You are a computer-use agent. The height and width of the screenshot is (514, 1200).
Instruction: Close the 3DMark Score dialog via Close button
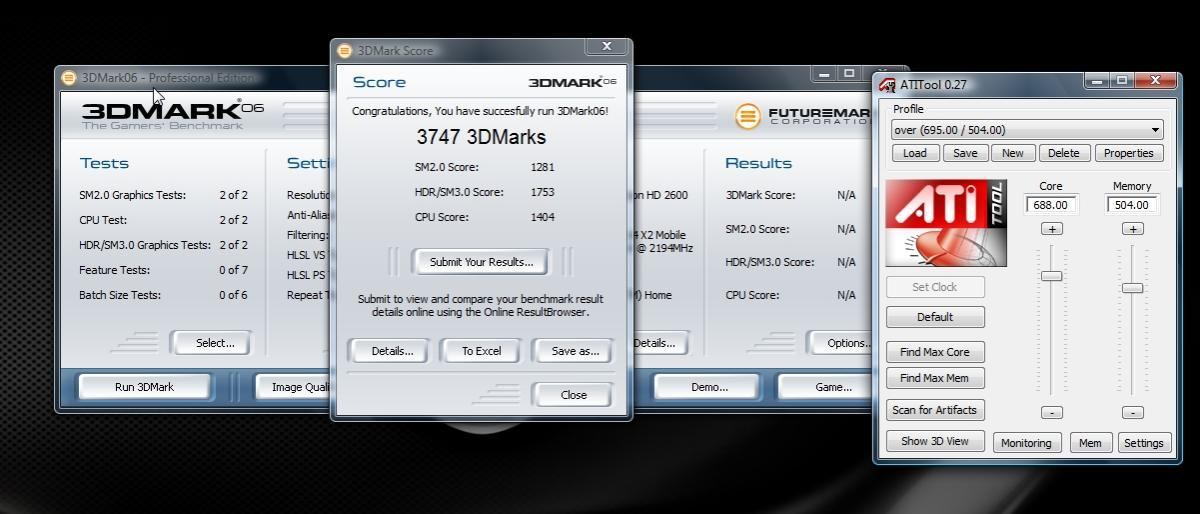(573, 394)
